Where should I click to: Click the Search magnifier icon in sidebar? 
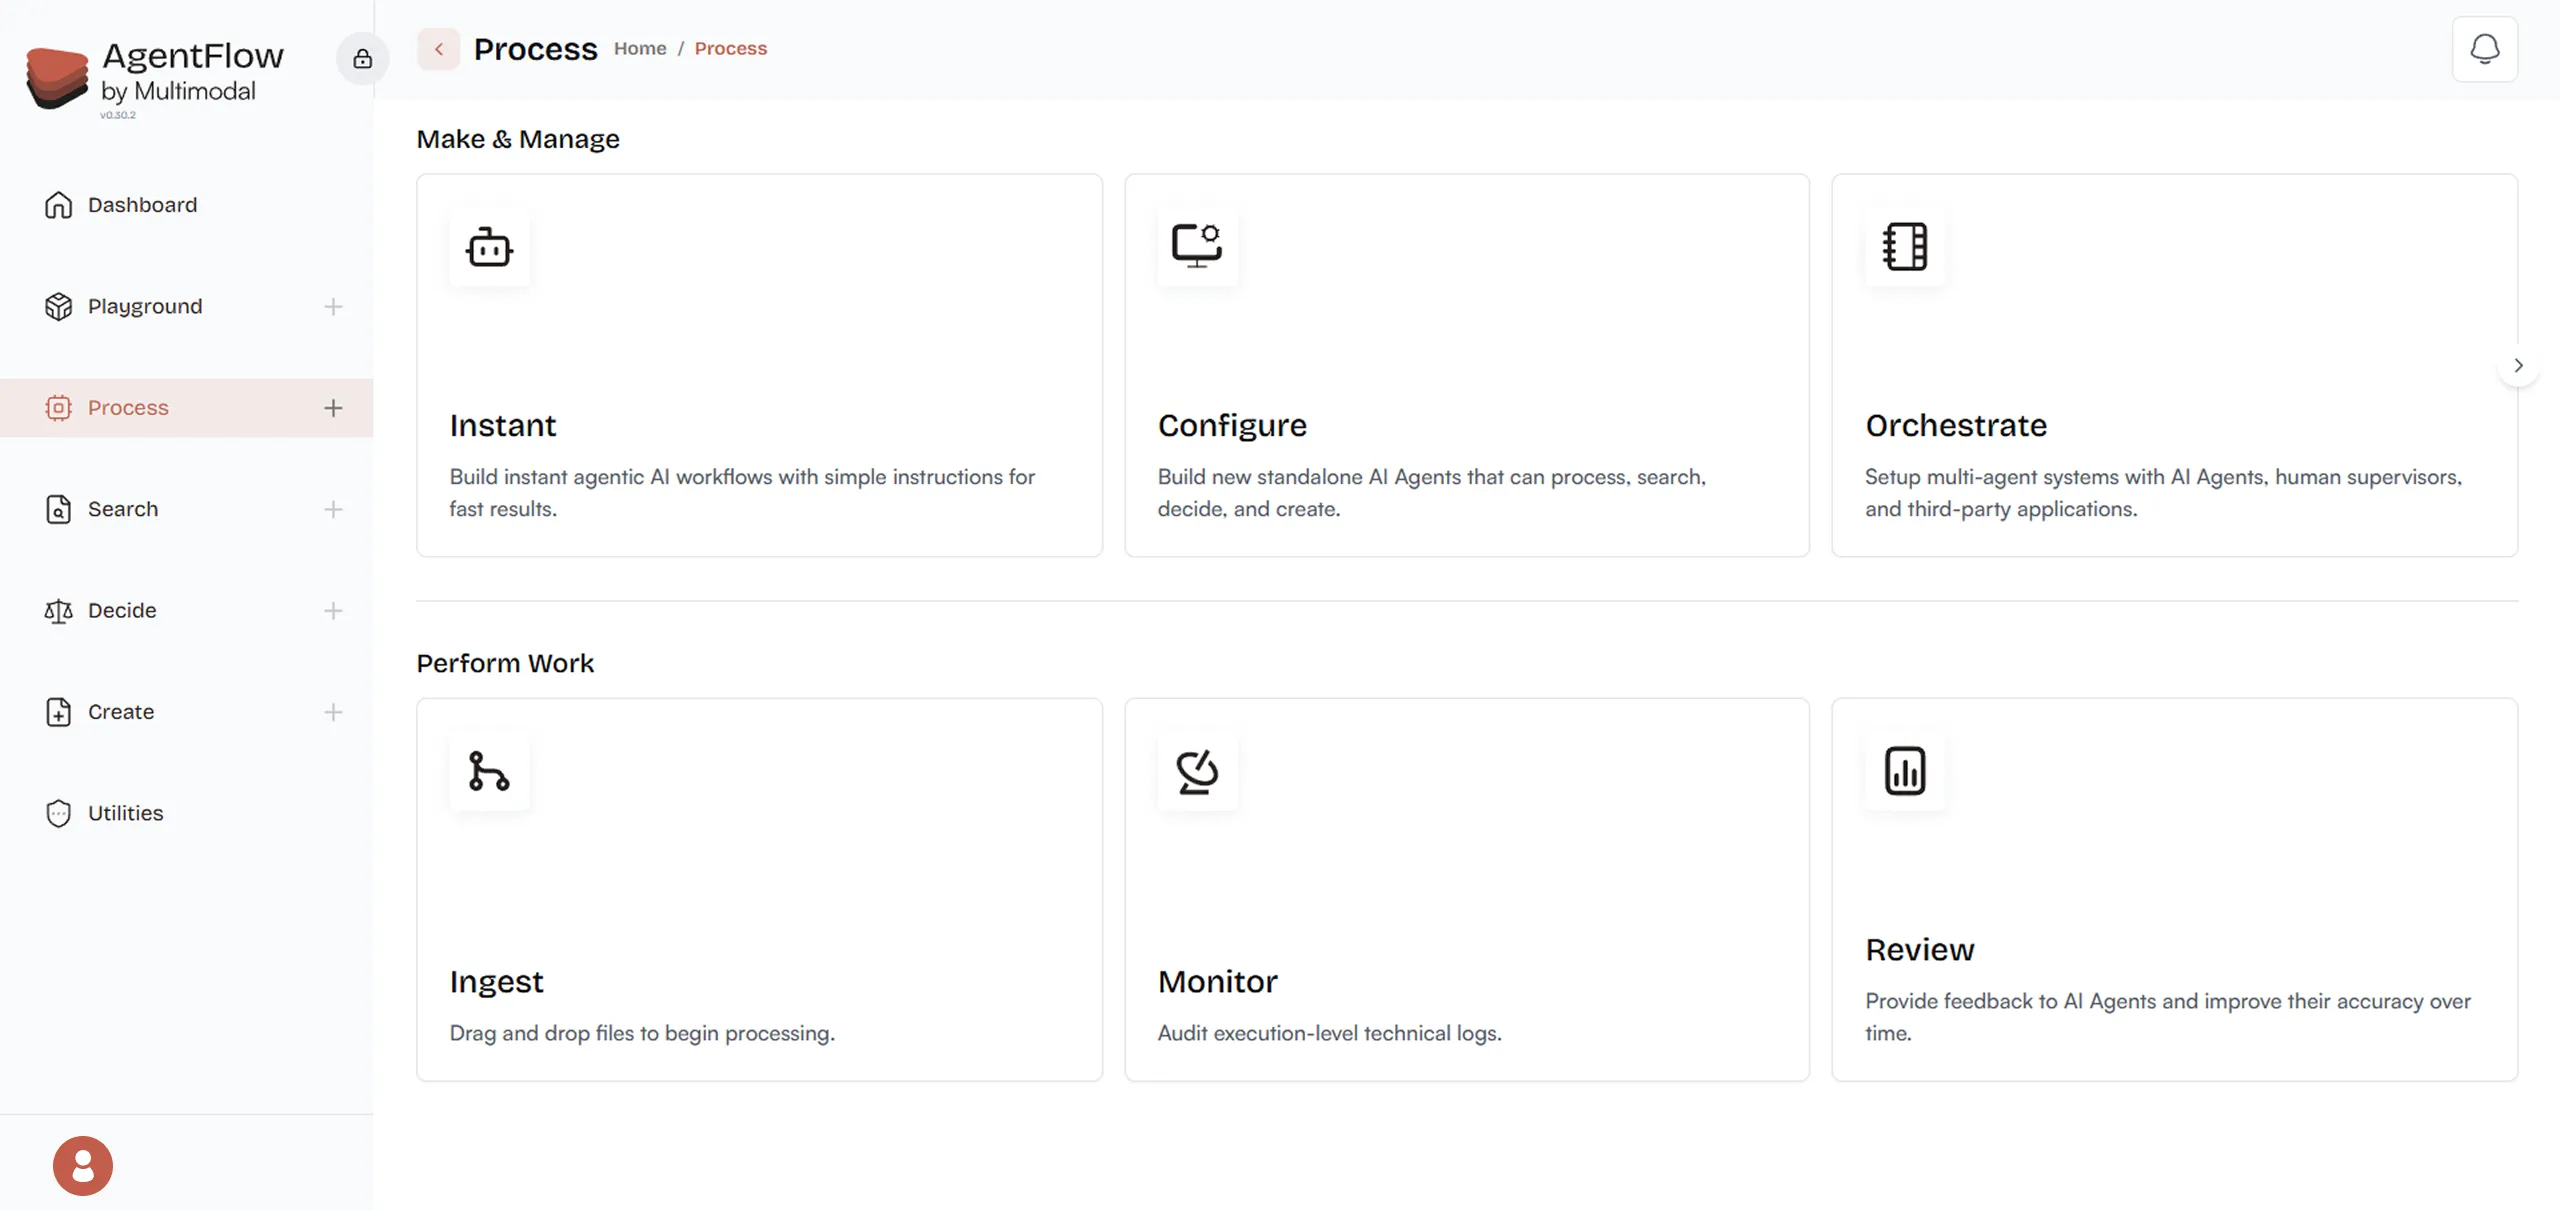pos(58,509)
